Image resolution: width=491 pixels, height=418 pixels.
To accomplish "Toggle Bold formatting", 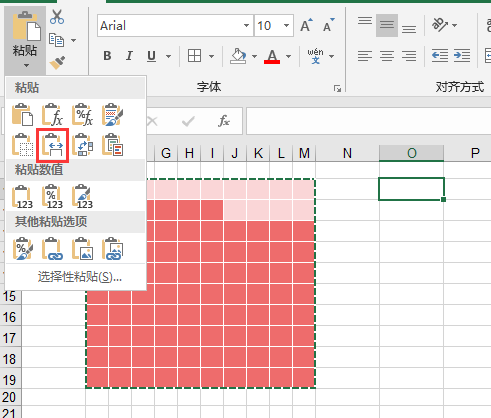I will 107,56.
